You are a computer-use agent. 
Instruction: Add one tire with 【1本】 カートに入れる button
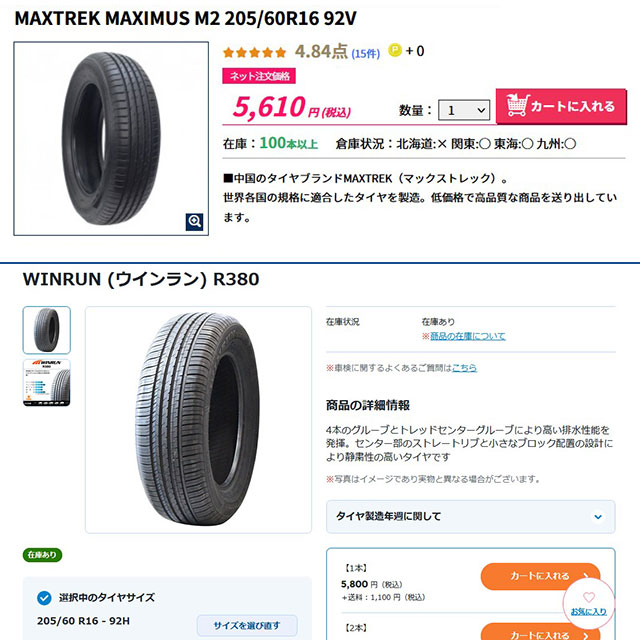tap(540, 576)
